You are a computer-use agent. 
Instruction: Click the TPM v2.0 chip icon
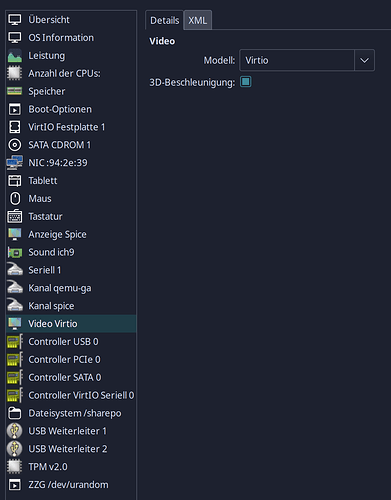pos(15,467)
